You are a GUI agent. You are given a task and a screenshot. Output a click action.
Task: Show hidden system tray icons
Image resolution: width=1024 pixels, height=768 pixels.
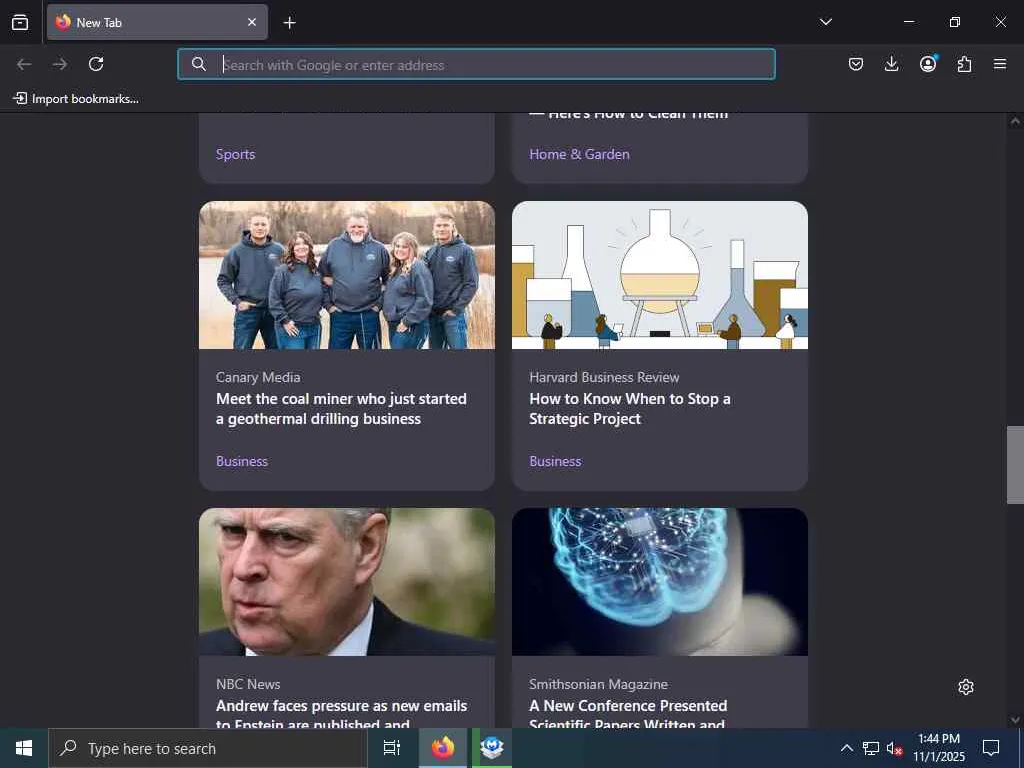[x=846, y=748]
